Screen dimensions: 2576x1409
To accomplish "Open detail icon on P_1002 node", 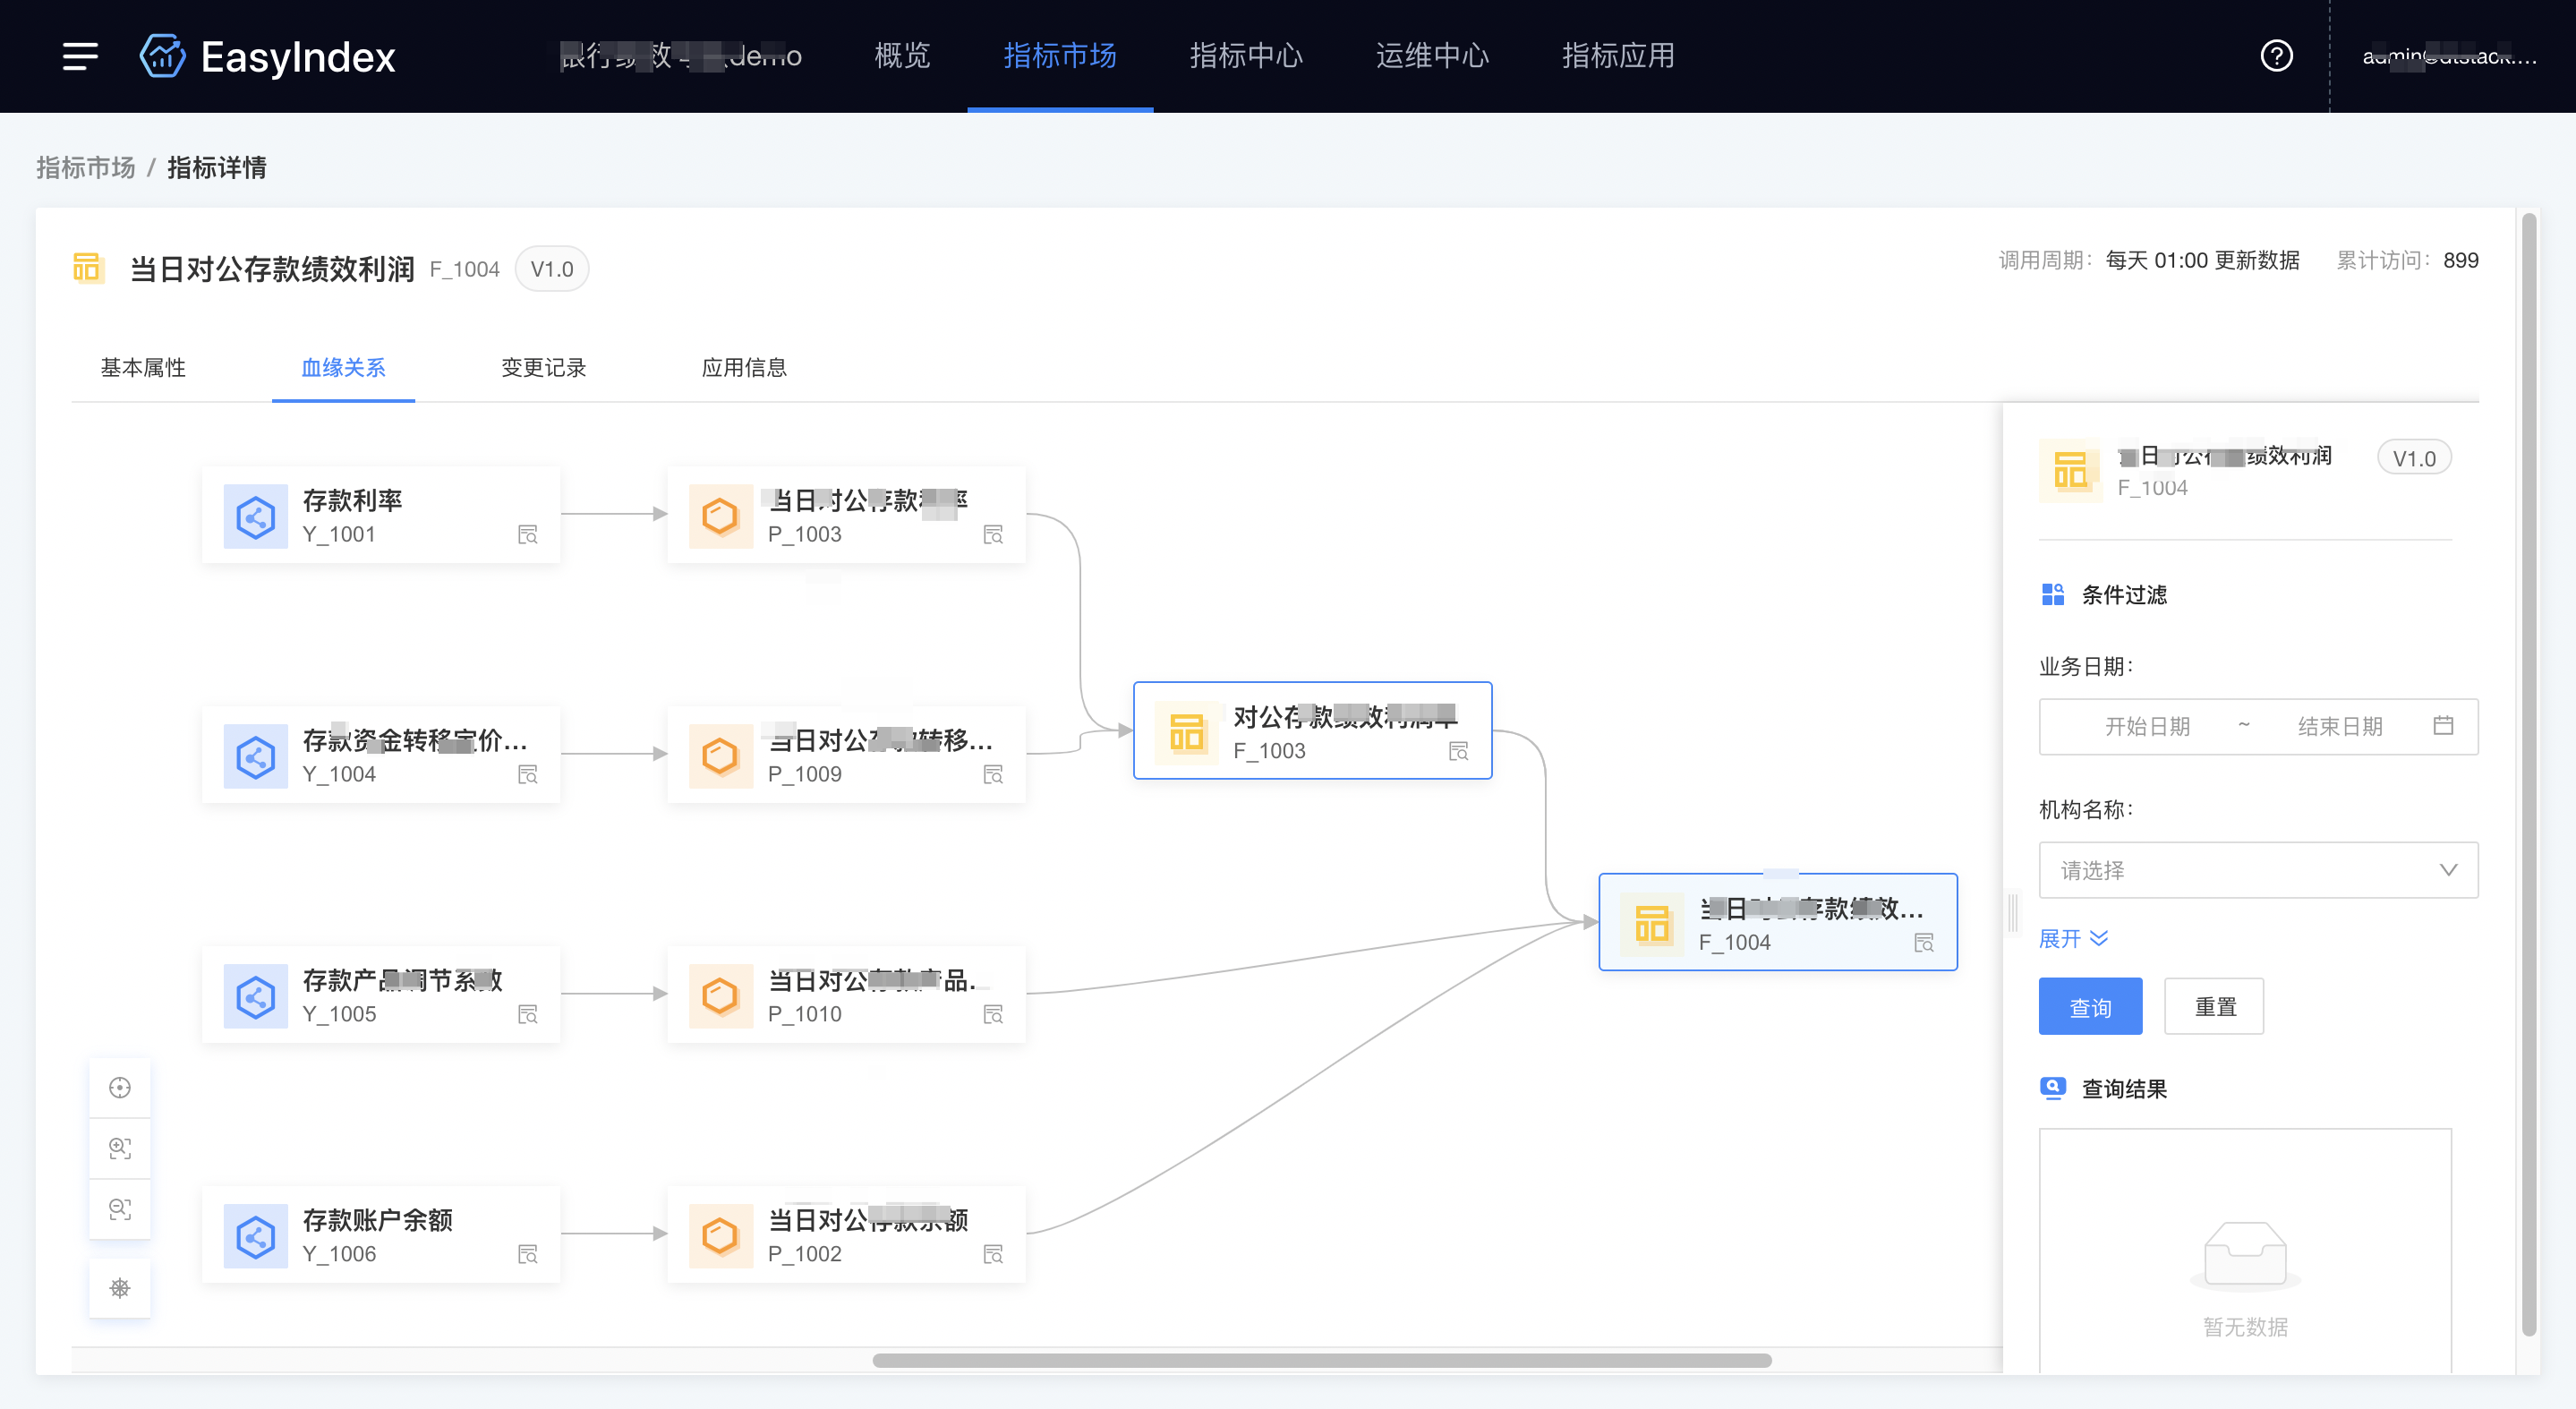I will pyautogui.click(x=993, y=1255).
